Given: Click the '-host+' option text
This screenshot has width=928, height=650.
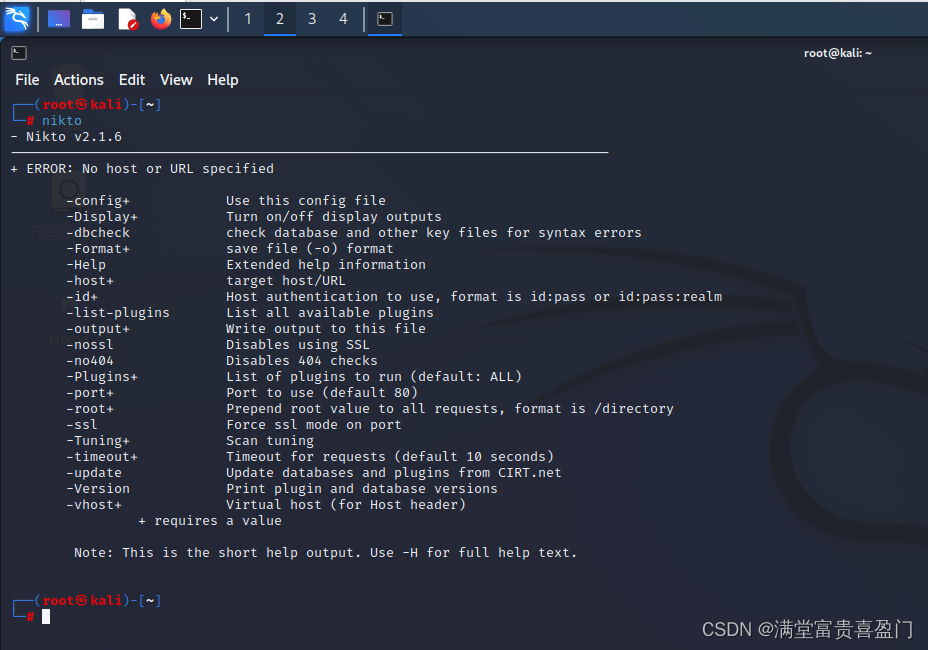Looking at the screenshot, I should [x=90, y=281].
